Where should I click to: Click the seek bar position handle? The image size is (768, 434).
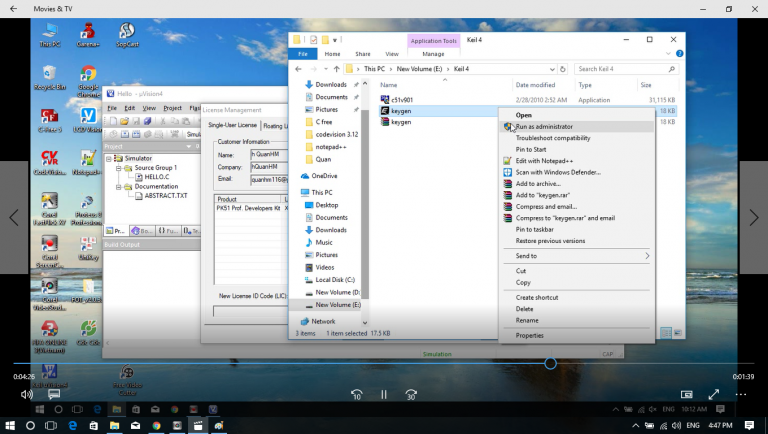550,363
